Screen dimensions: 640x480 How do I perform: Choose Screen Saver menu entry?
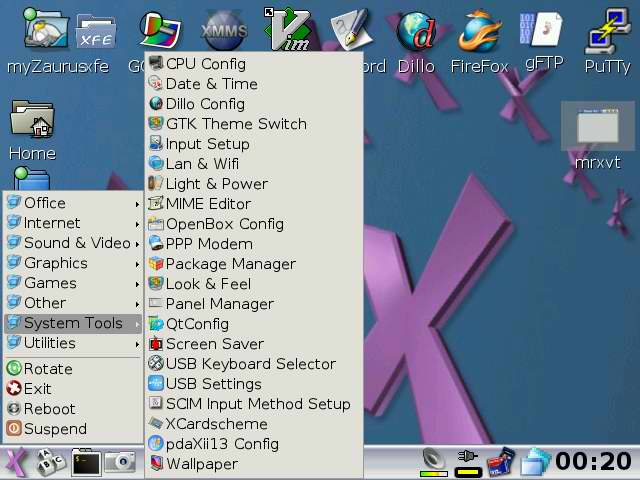pyautogui.click(x=214, y=344)
